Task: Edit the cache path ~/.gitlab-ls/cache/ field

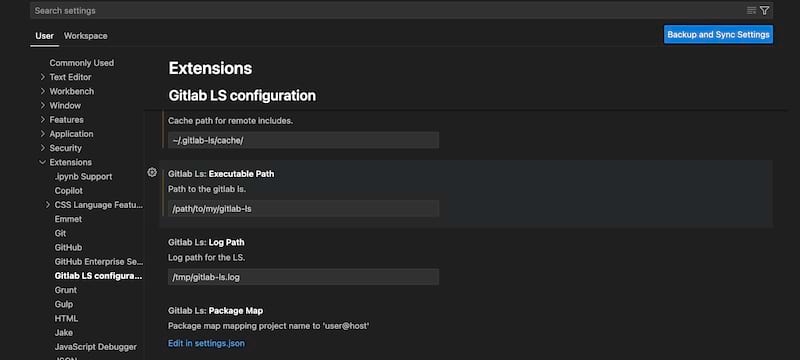Action: click(x=304, y=140)
